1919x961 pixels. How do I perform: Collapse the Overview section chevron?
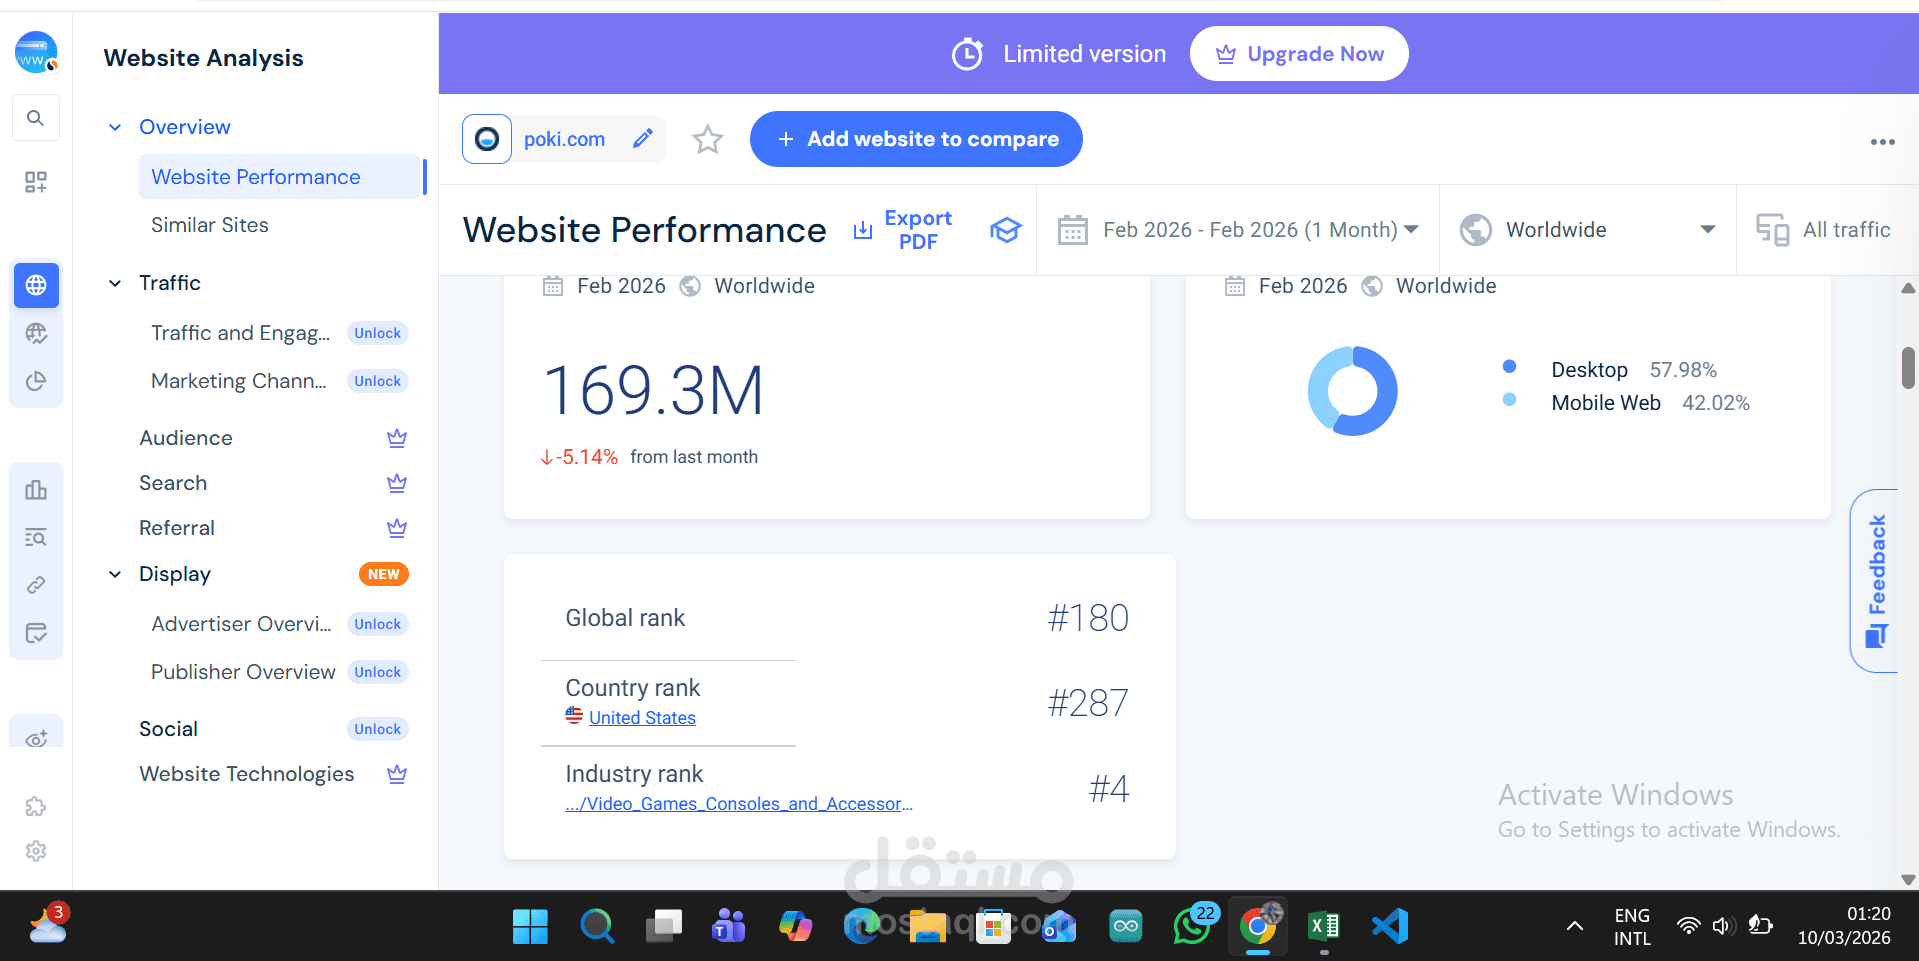pos(115,127)
